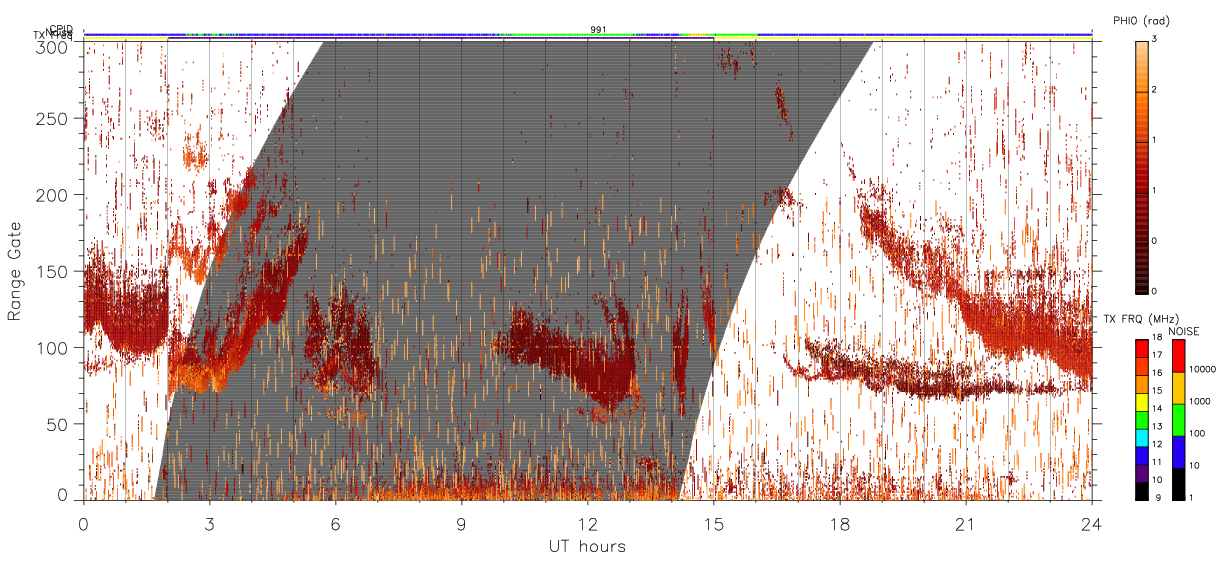Screen dimensions: 1228x567
Task: Click the amber 1000–10000 NOISE swatch
Action: (1178, 388)
